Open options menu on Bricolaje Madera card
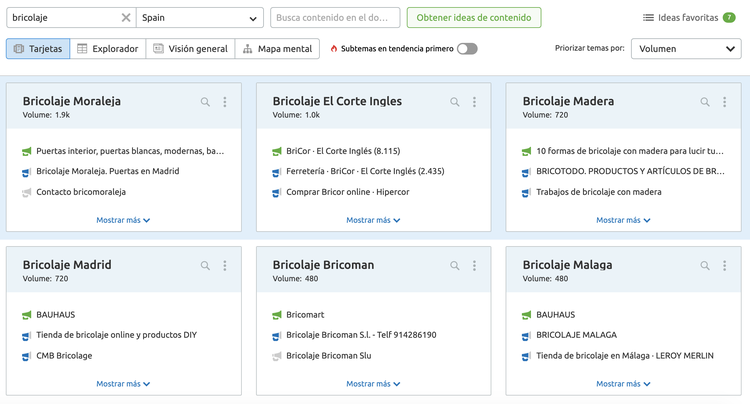This screenshot has width=750, height=404. pos(725,102)
